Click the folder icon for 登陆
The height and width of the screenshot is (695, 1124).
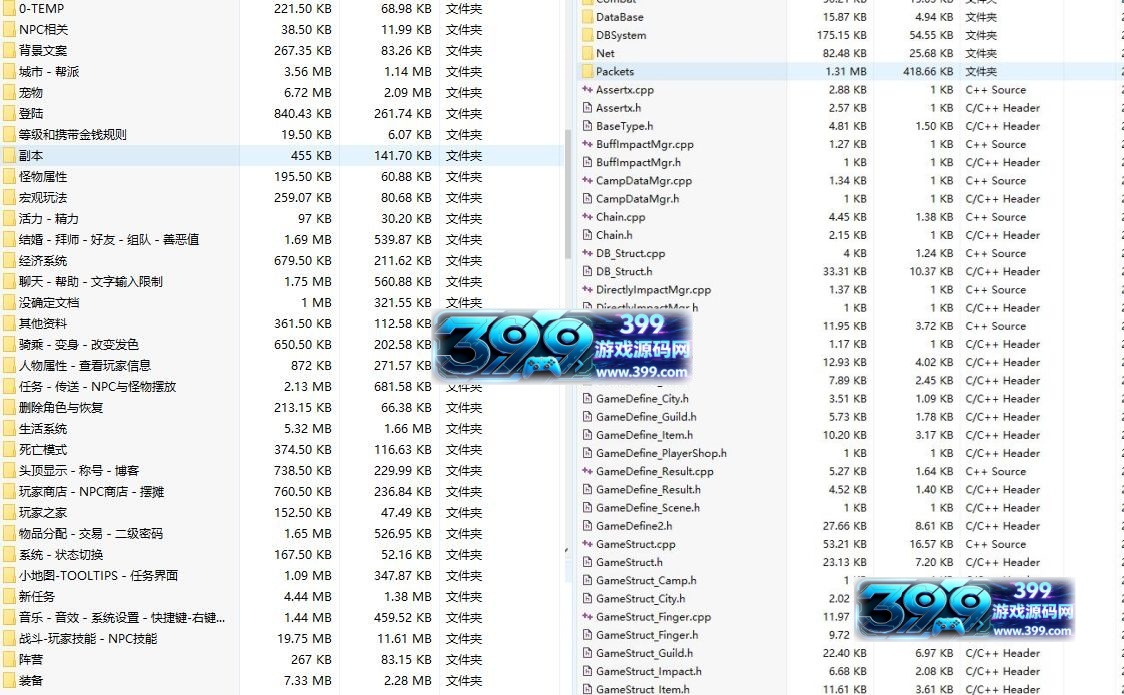click(9, 113)
